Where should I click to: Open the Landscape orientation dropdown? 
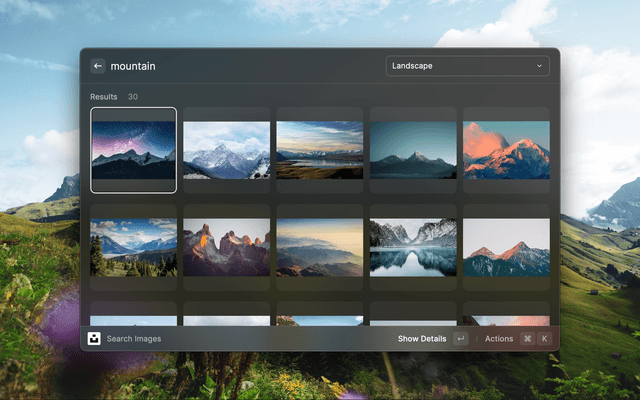[467, 66]
